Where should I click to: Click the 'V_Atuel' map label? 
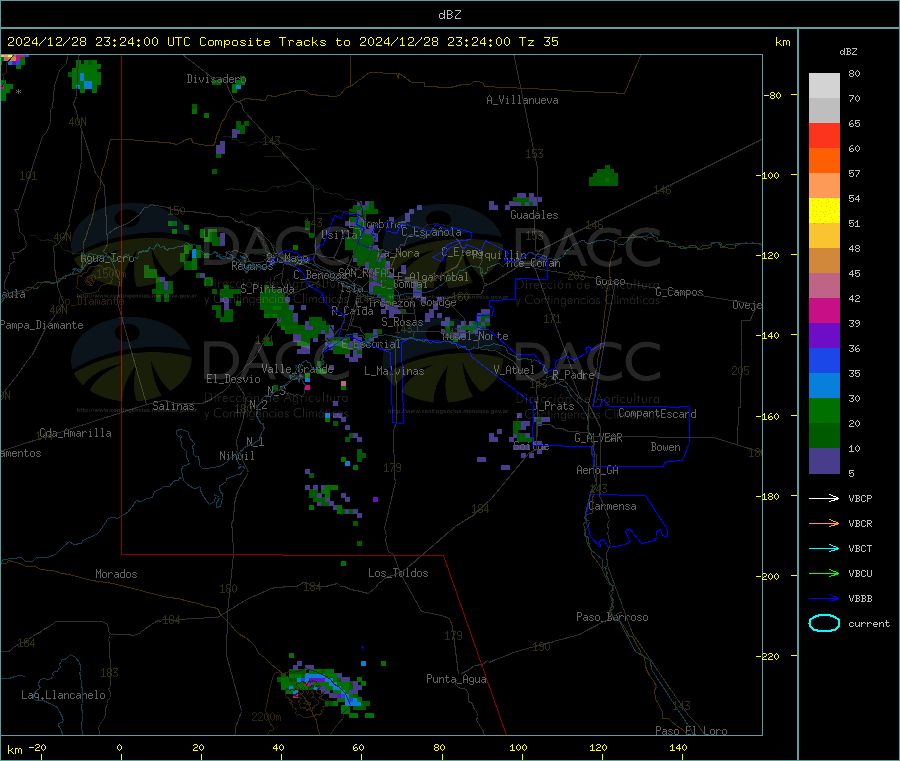tap(514, 370)
